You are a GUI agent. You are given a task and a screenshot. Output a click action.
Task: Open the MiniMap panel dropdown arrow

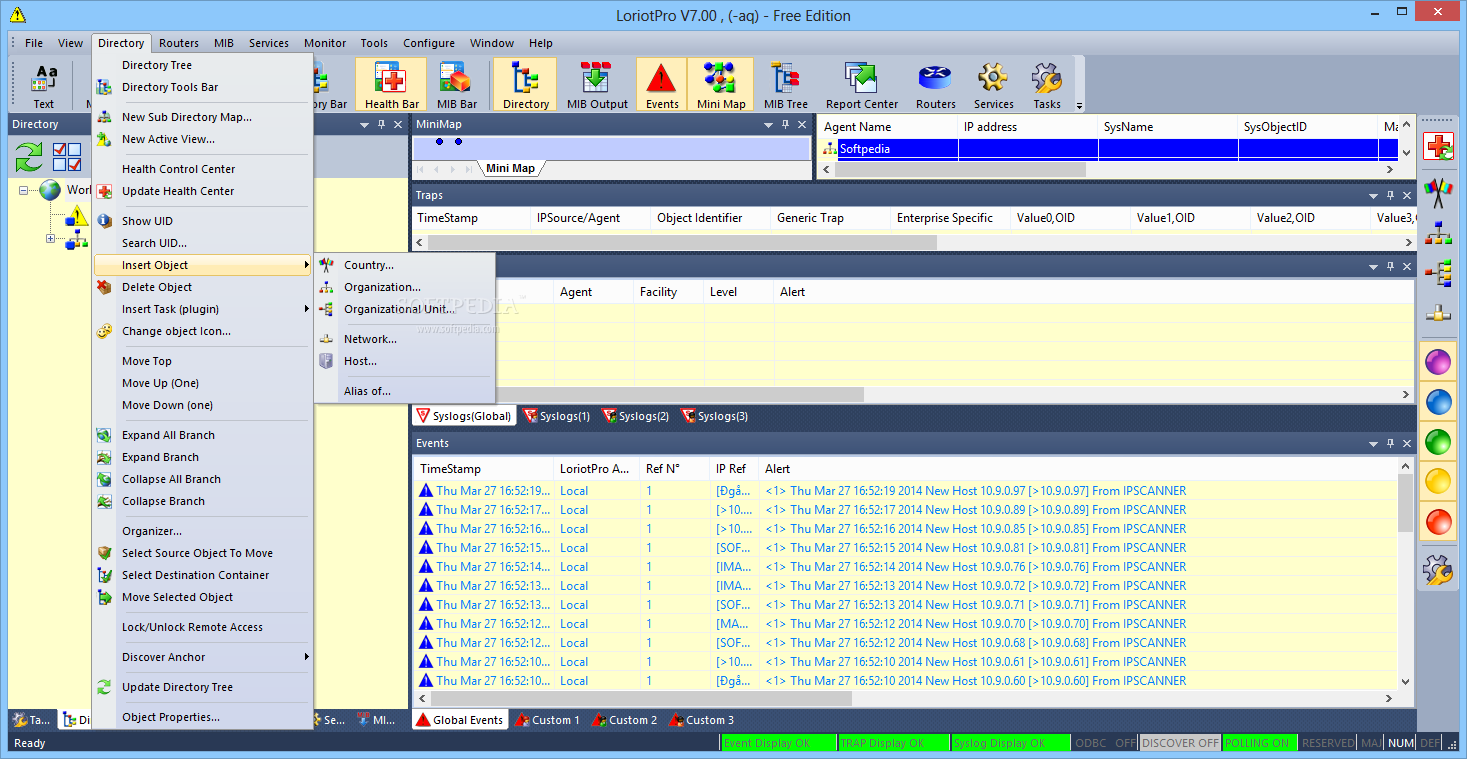(769, 125)
